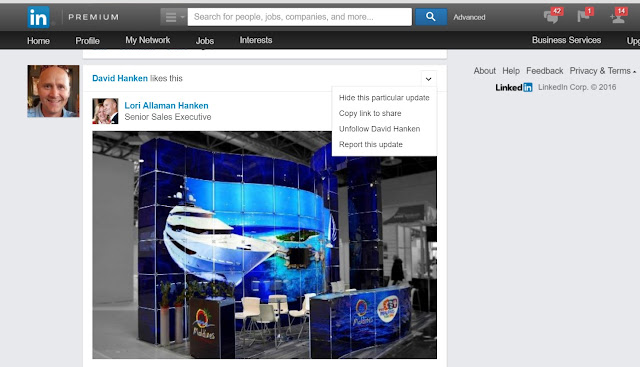Open the Interests menu item
The width and height of the screenshot is (640, 367).
[x=256, y=40]
